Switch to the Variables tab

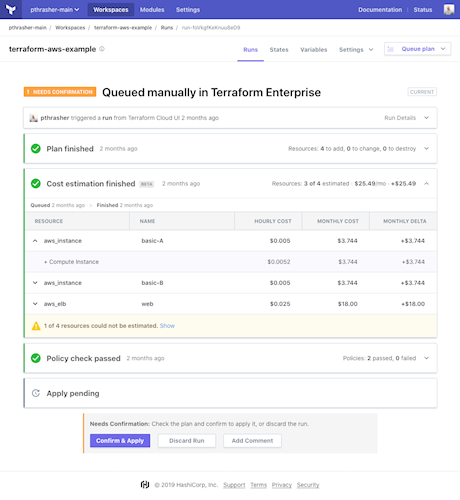(314, 50)
